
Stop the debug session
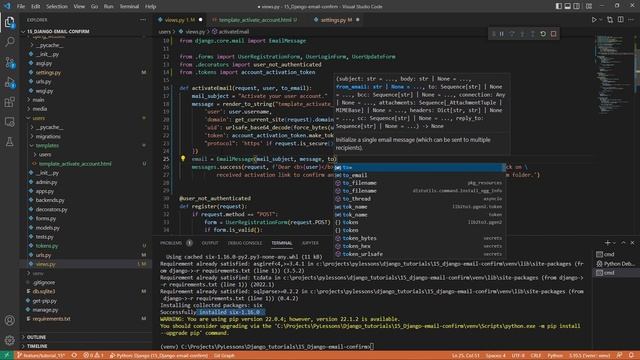553,34
